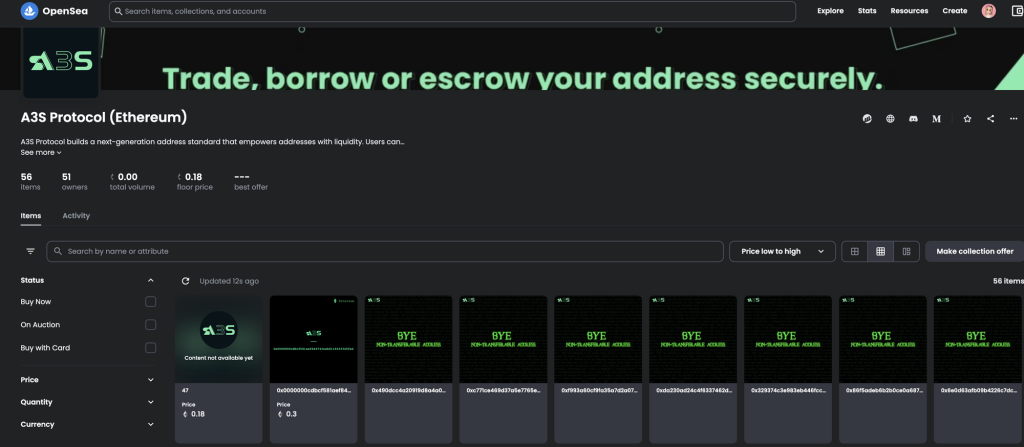Open item 0x329374c3e983eb446fcc card
The image size is (1024, 447).
tap(788, 369)
